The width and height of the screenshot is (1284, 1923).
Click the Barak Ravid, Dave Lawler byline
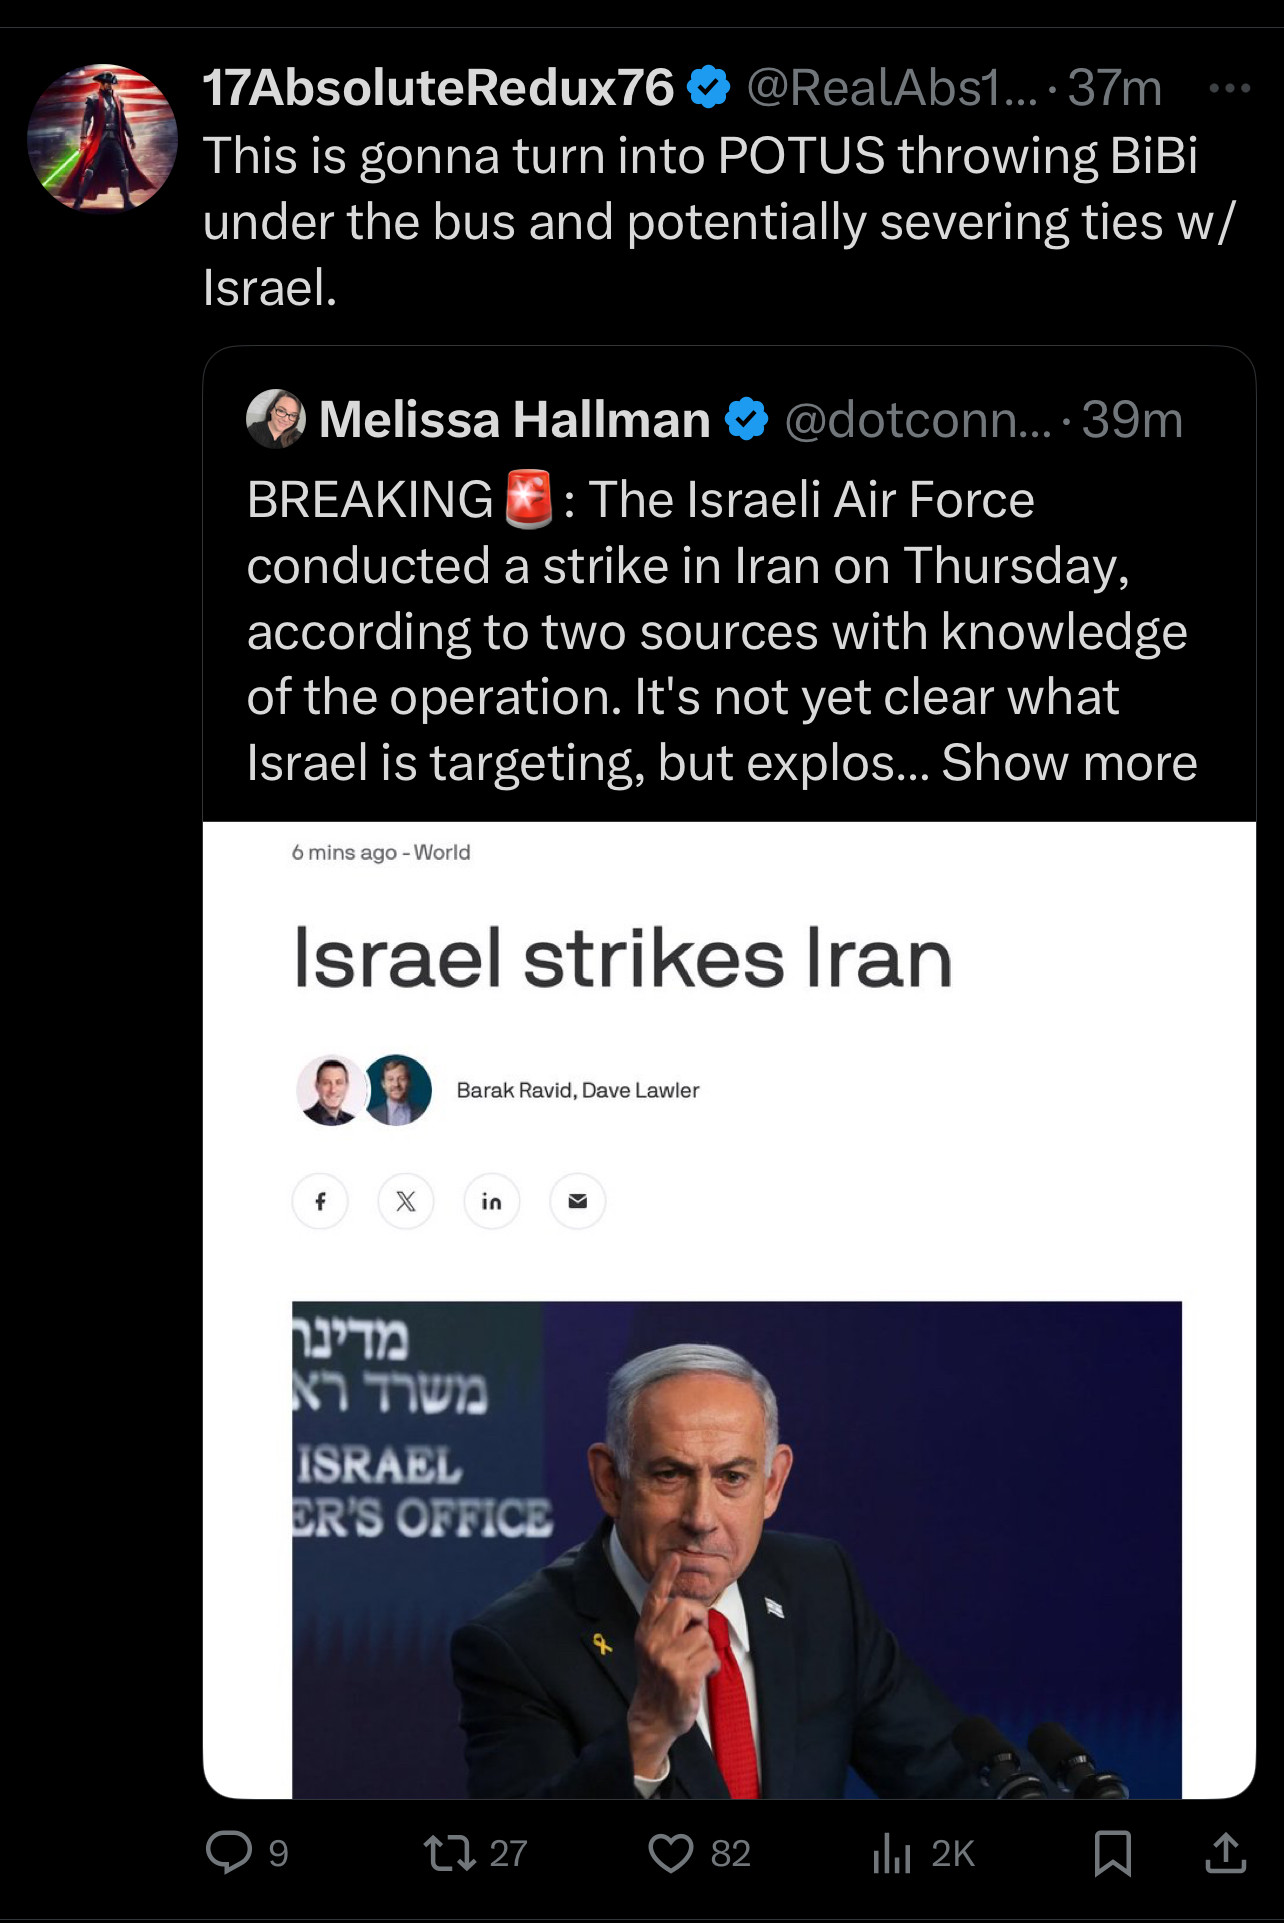(578, 1090)
